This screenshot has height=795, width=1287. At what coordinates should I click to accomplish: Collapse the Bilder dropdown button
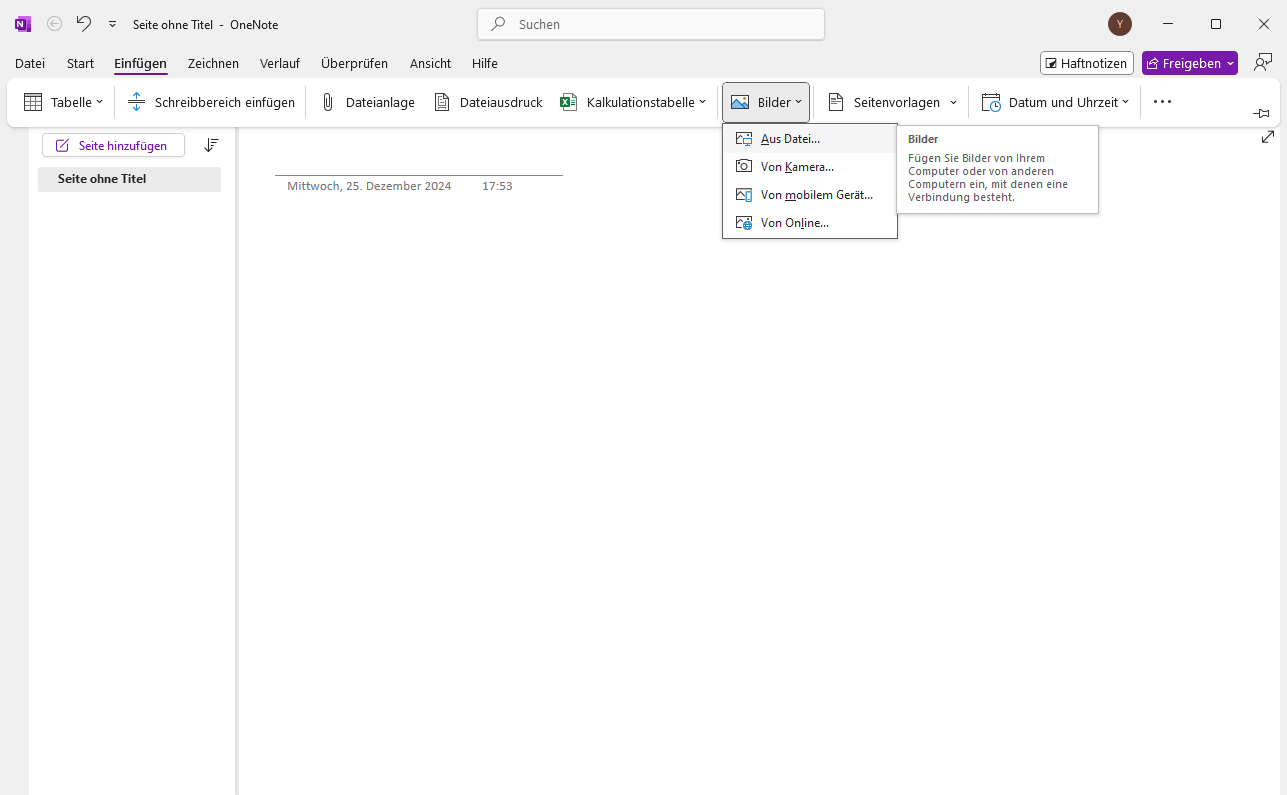click(766, 102)
